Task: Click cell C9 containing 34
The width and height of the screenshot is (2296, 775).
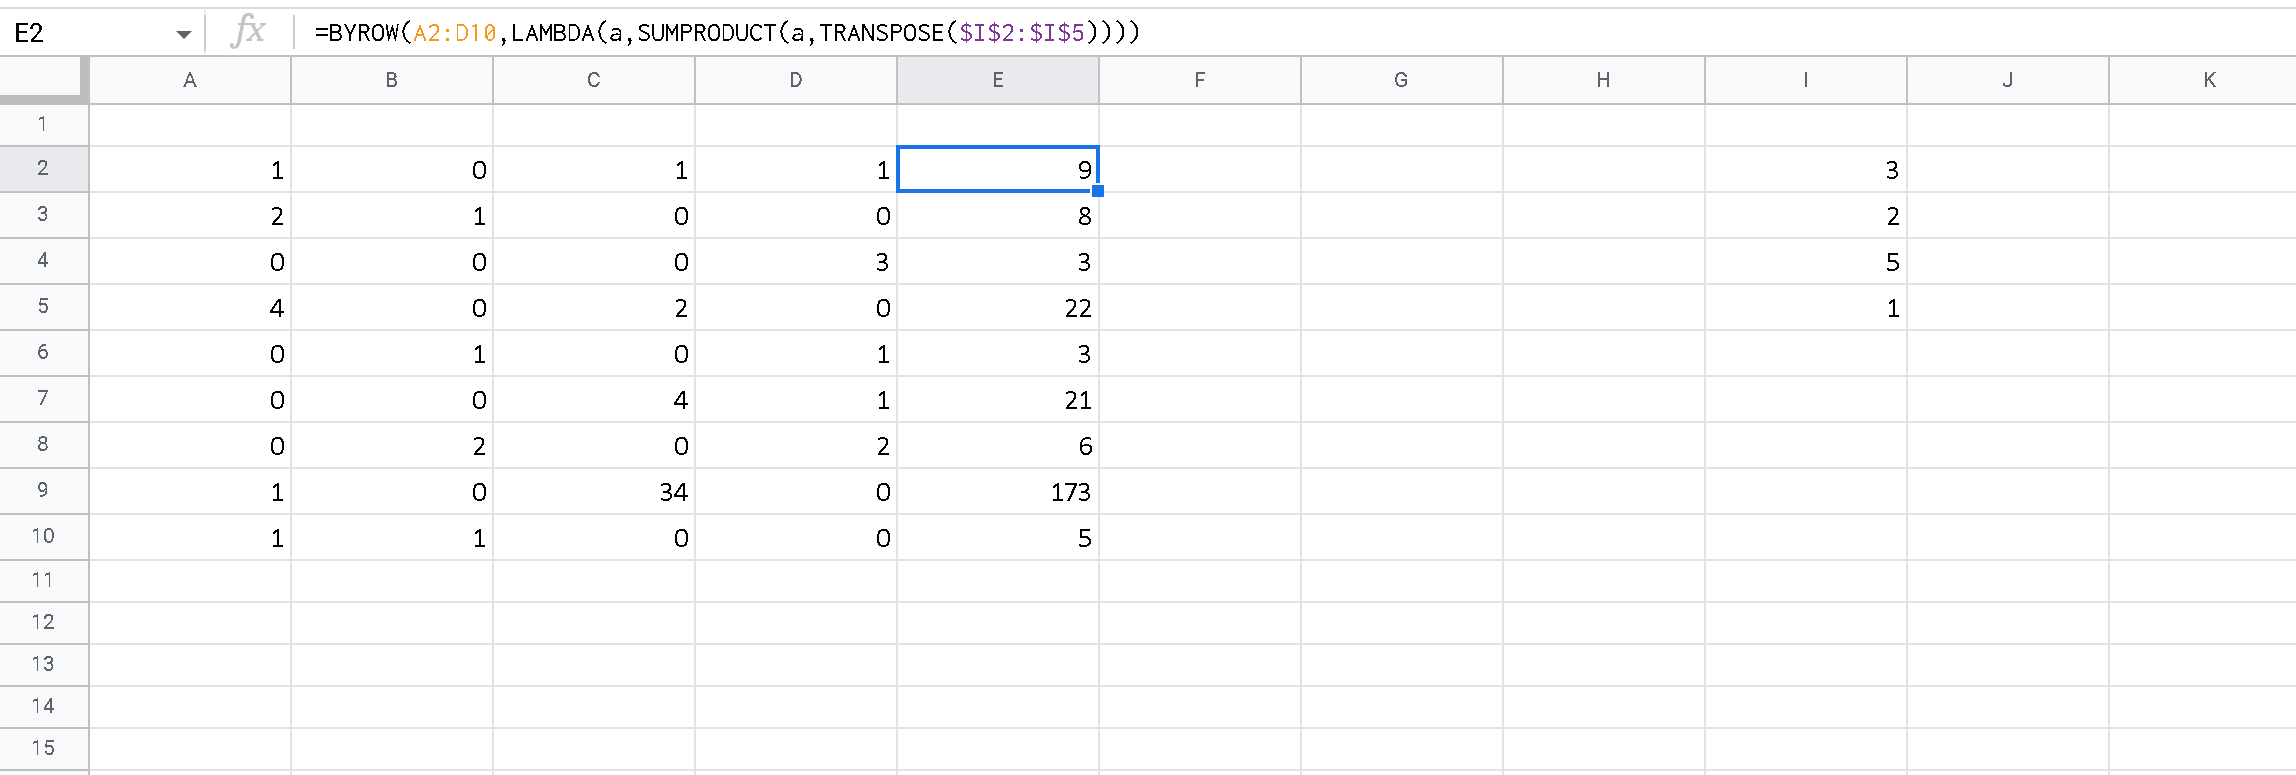Action: (594, 491)
